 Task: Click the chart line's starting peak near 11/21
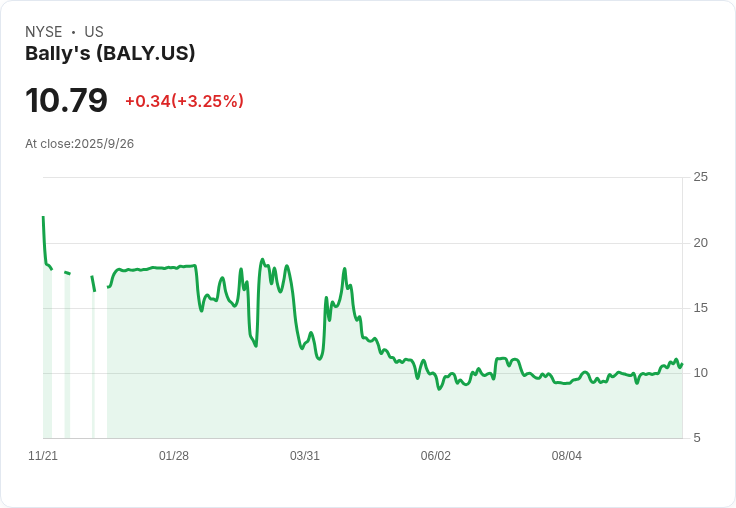coord(43,217)
